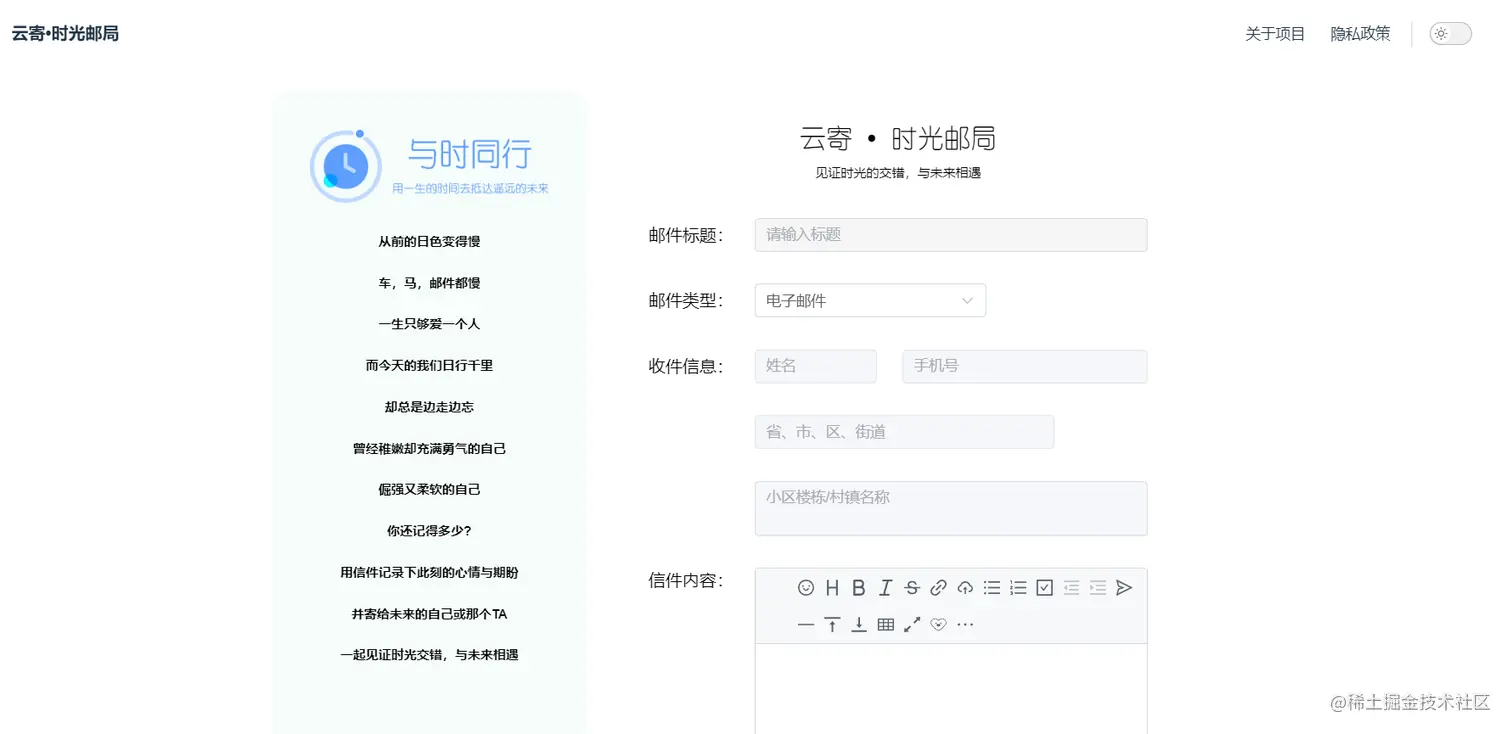1512x734 pixels.
Task: Apply strikethrough formatting
Action: [x=912, y=588]
